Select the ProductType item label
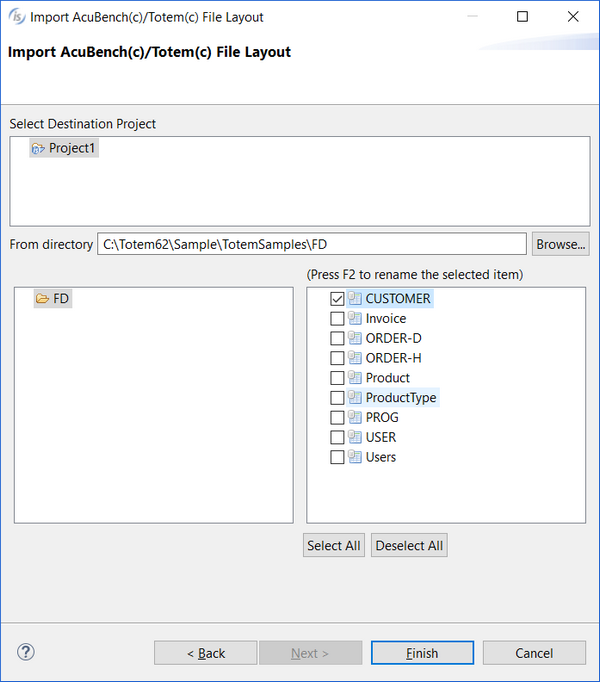600x682 pixels. (x=401, y=398)
